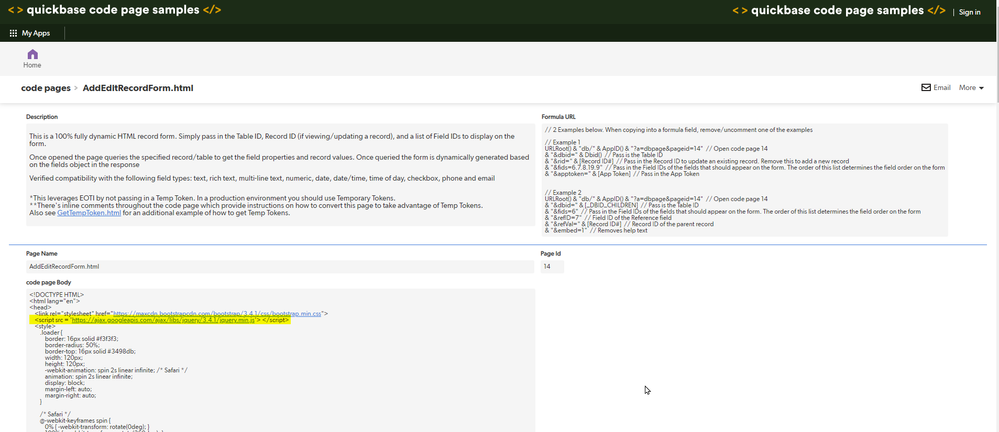Click the Description label
This screenshot has height=432, width=999.
[42, 117]
